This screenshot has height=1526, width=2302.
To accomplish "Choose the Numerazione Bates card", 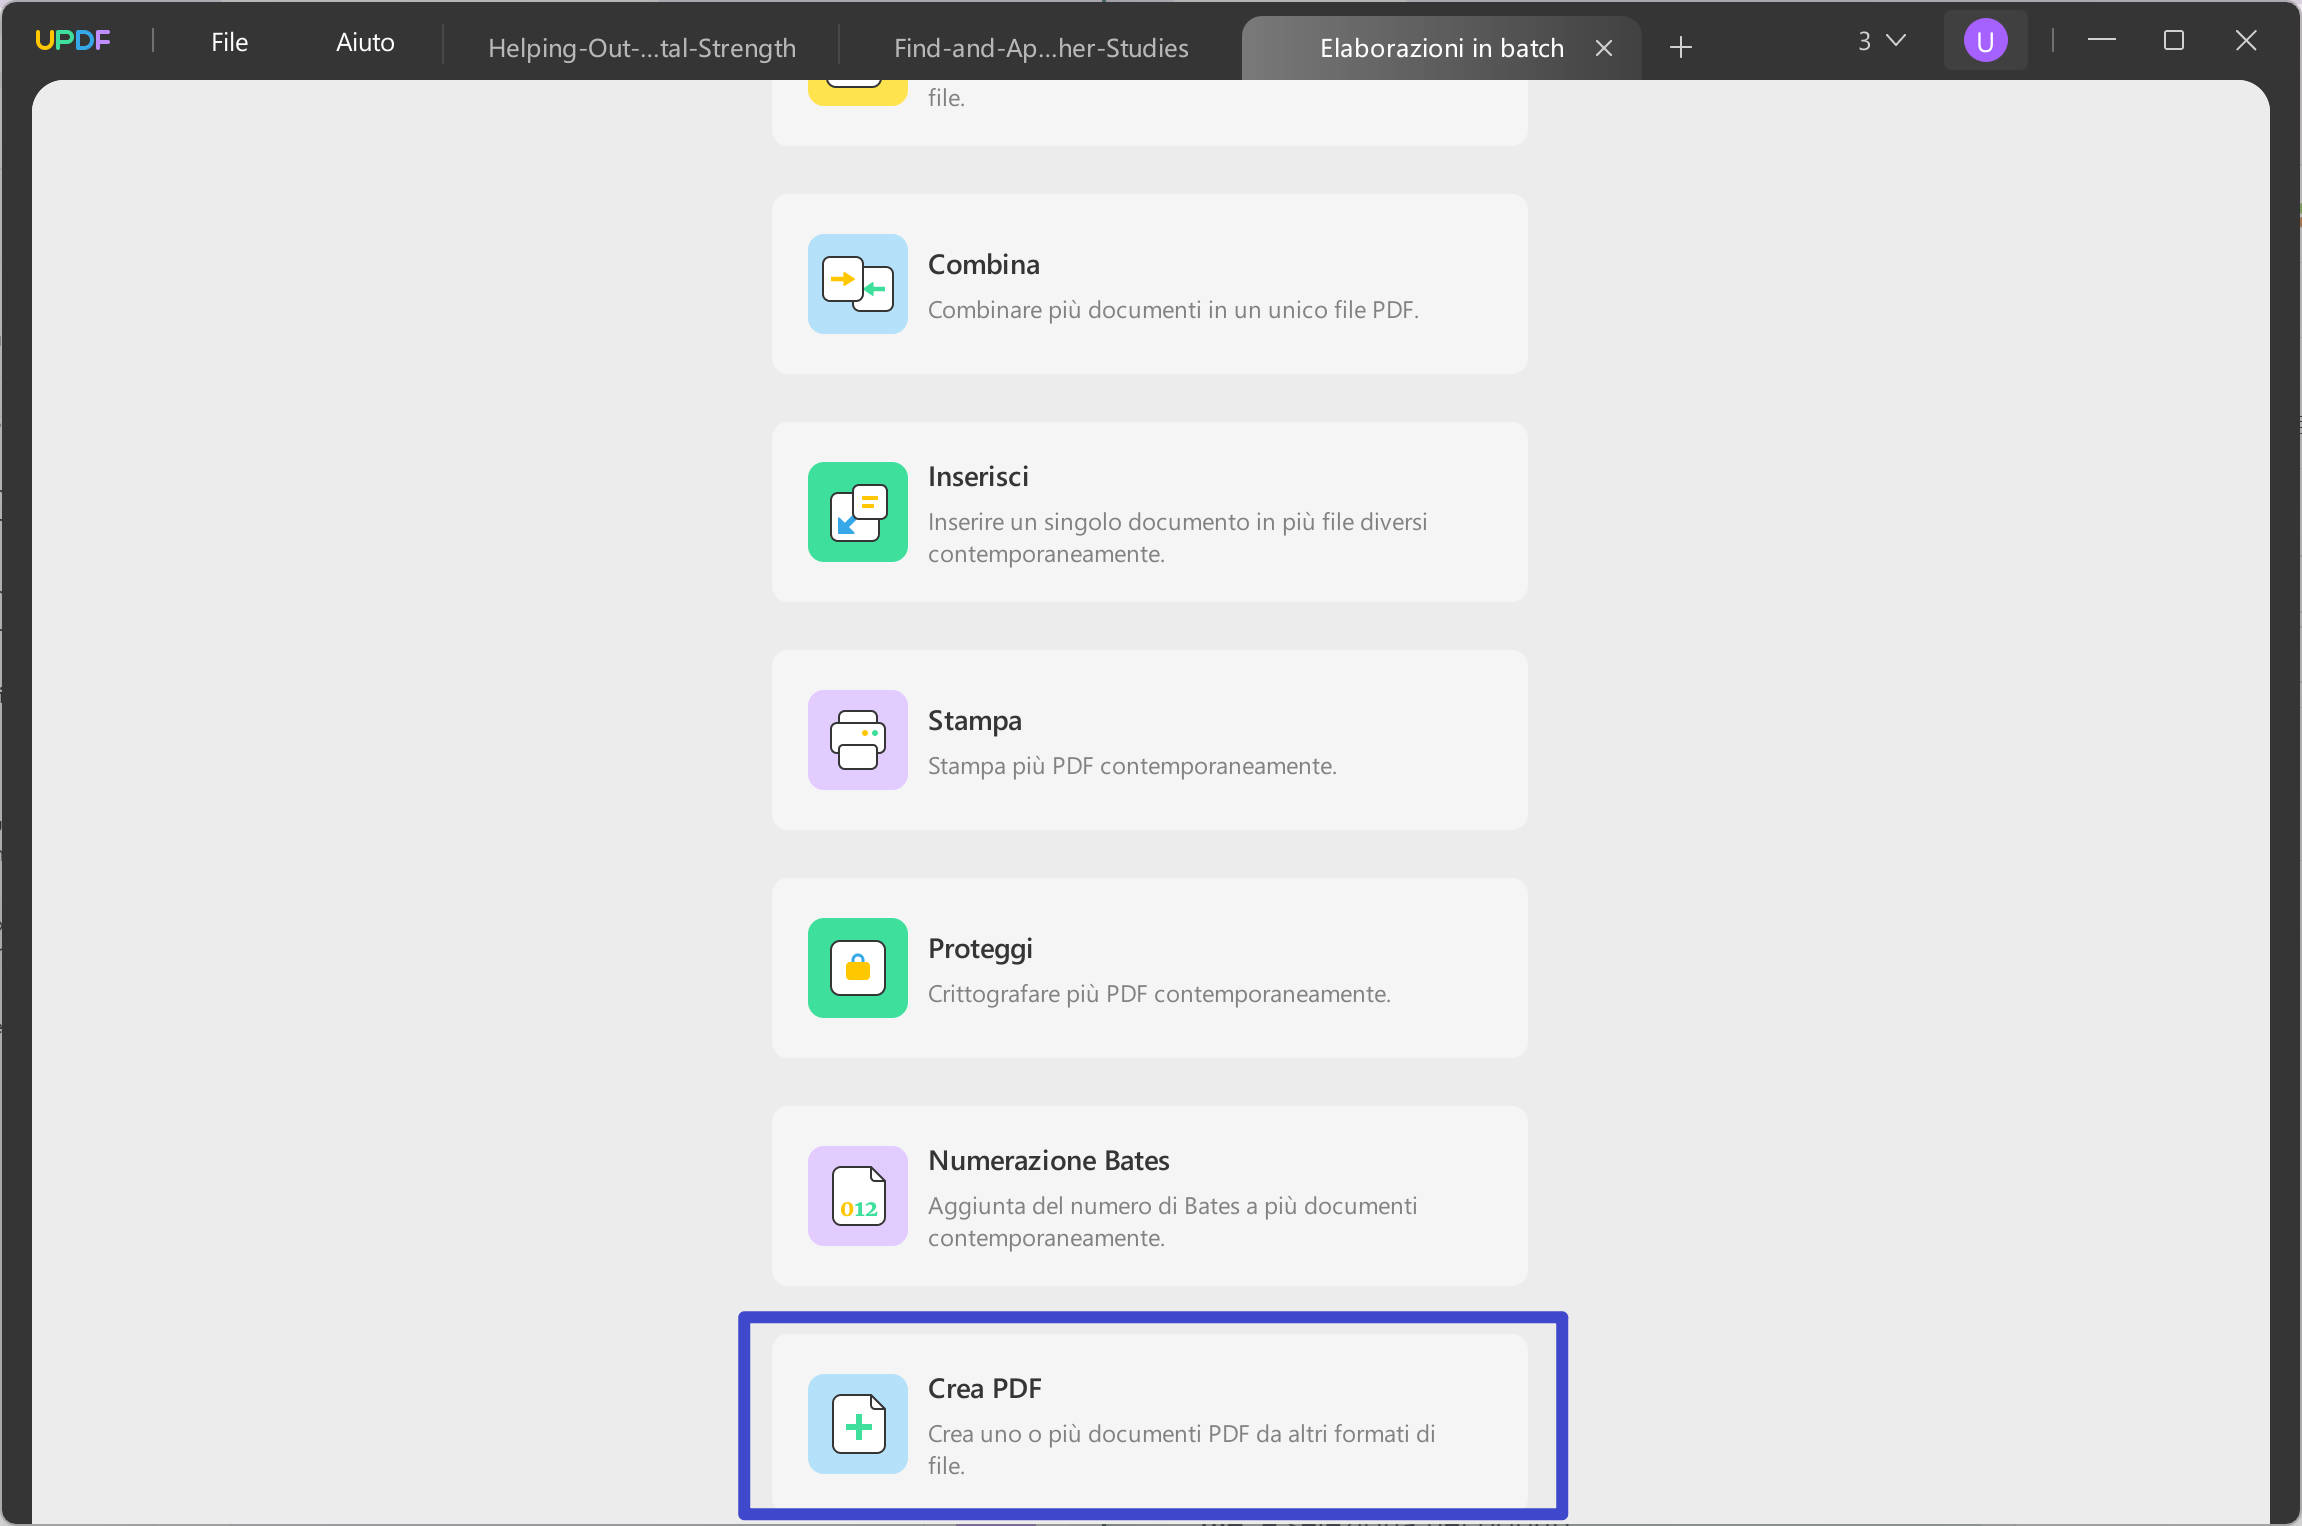I will point(1150,1196).
